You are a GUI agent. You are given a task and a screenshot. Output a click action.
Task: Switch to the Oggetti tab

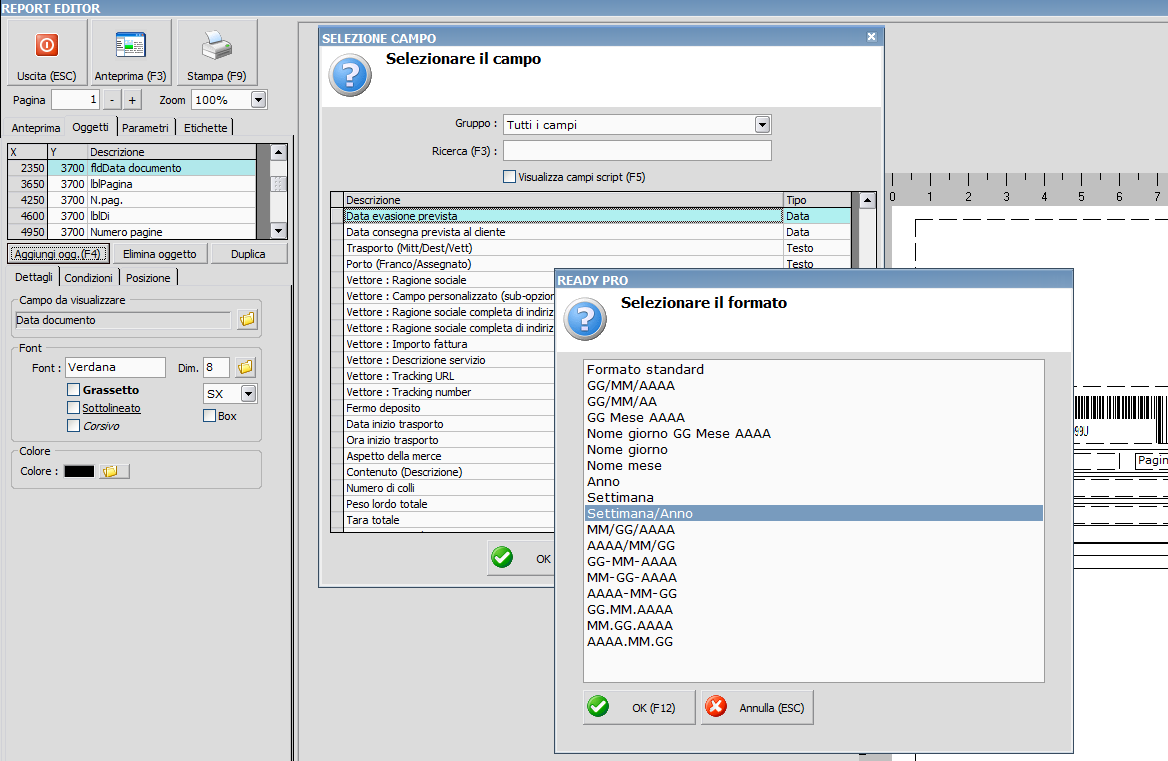point(90,127)
